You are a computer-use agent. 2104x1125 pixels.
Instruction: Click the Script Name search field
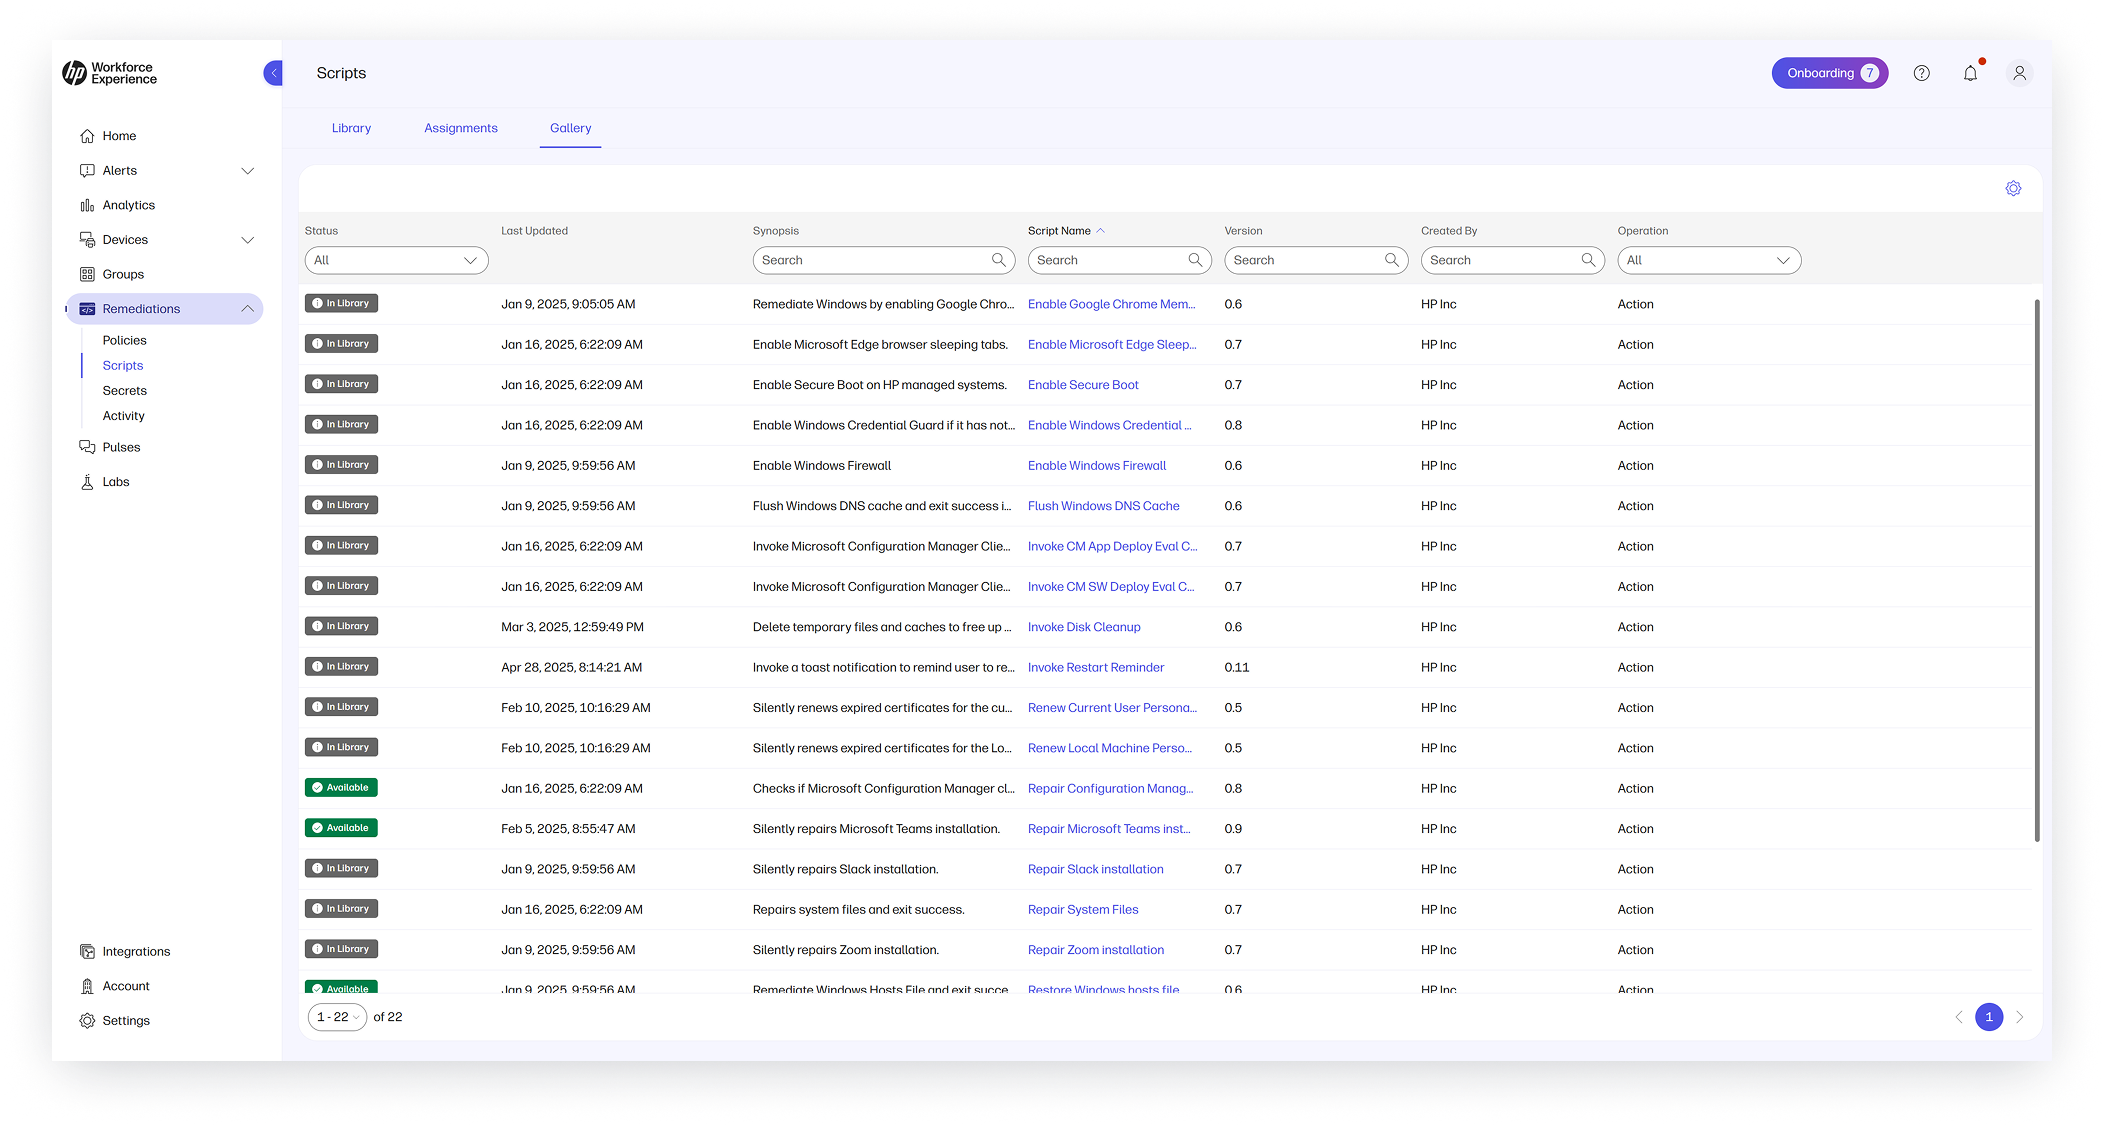pyautogui.click(x=1119, y=260)
